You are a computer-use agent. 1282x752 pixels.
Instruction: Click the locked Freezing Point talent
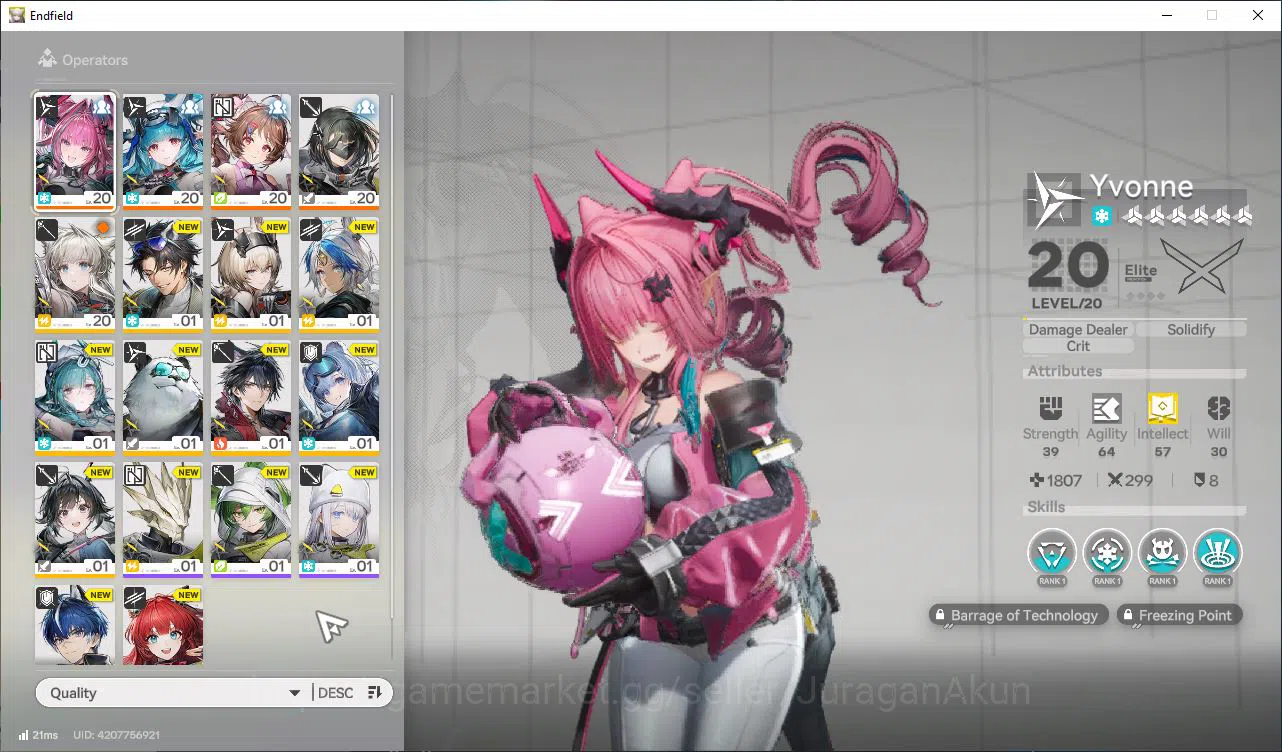coord(1178,615)
